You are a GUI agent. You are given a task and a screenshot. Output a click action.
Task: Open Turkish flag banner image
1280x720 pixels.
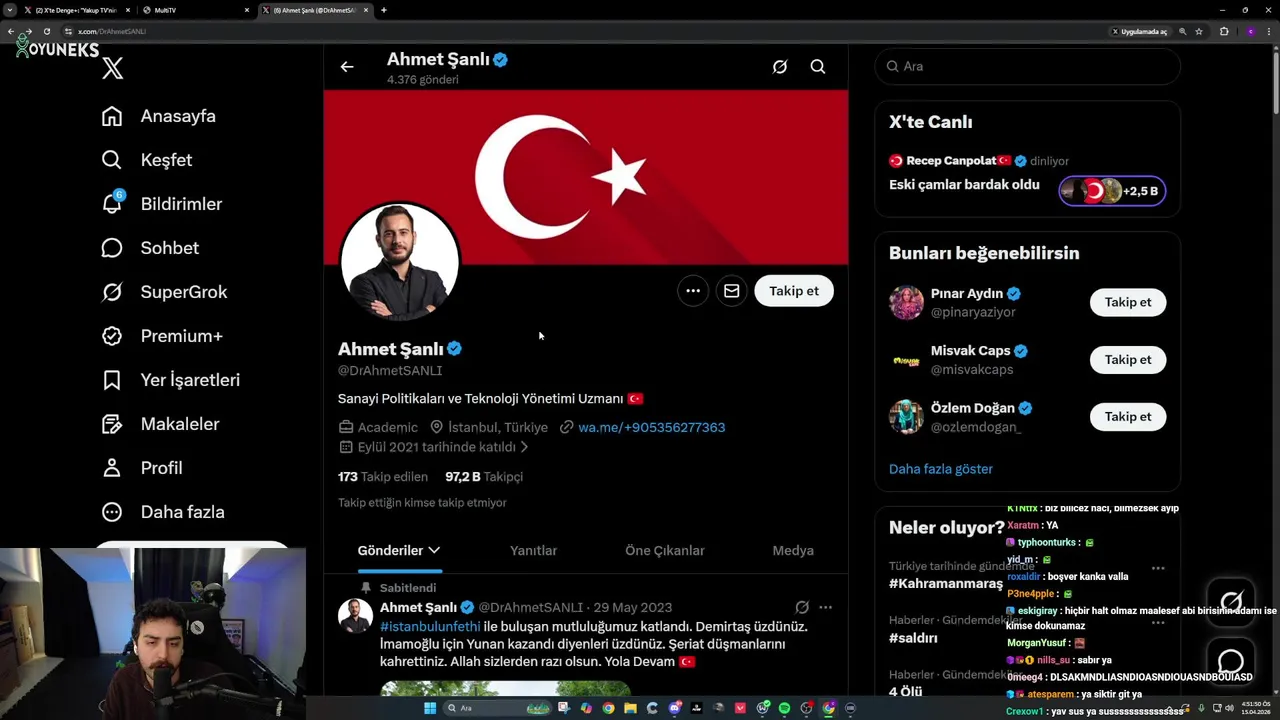[x=586, y=177]
